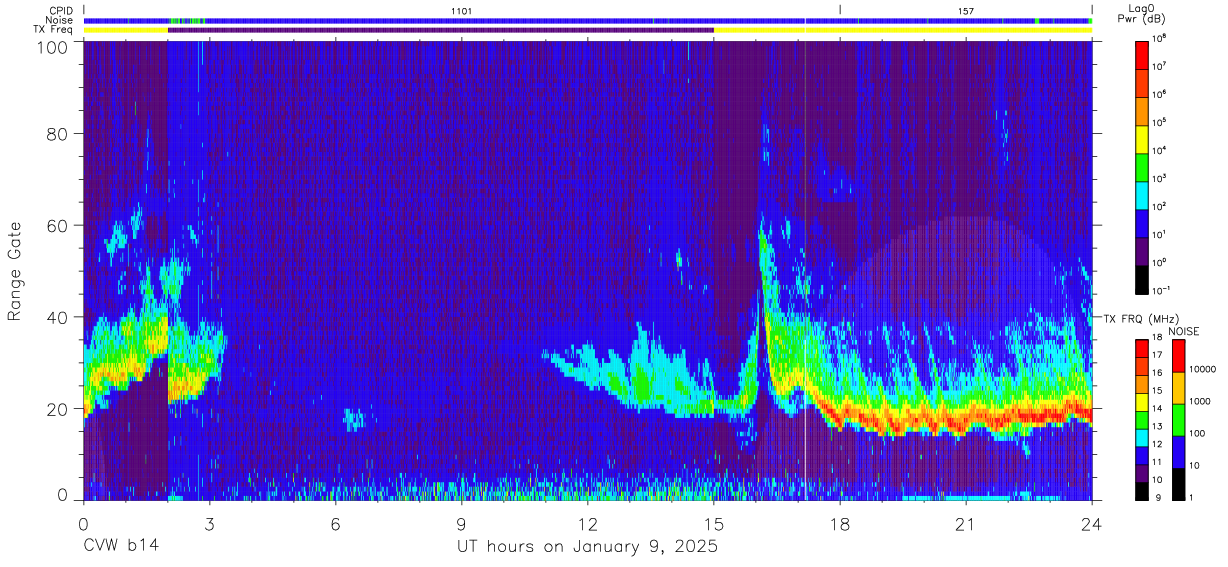Click the 9 label on TX FRQ legend
The image size is (1228, 567).
point(1157,497)
